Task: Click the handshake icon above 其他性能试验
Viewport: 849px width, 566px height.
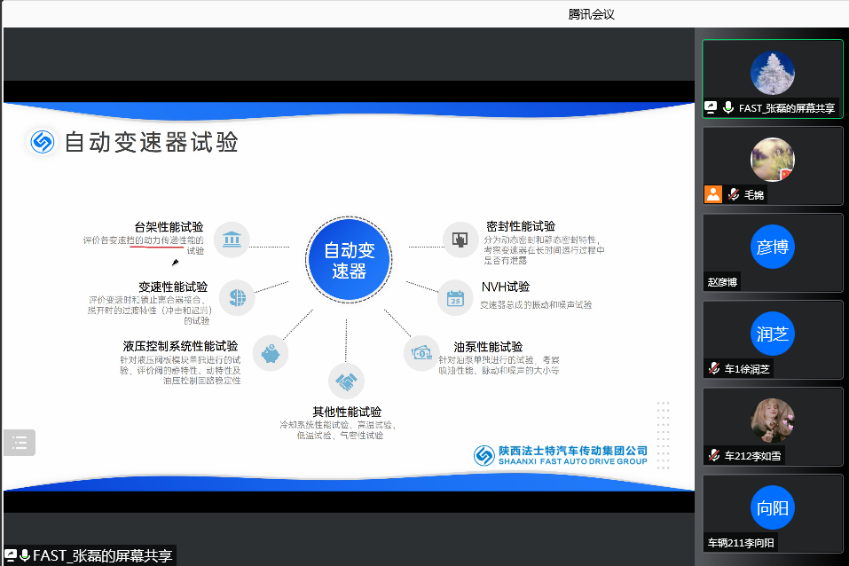Action: point(346,382)
